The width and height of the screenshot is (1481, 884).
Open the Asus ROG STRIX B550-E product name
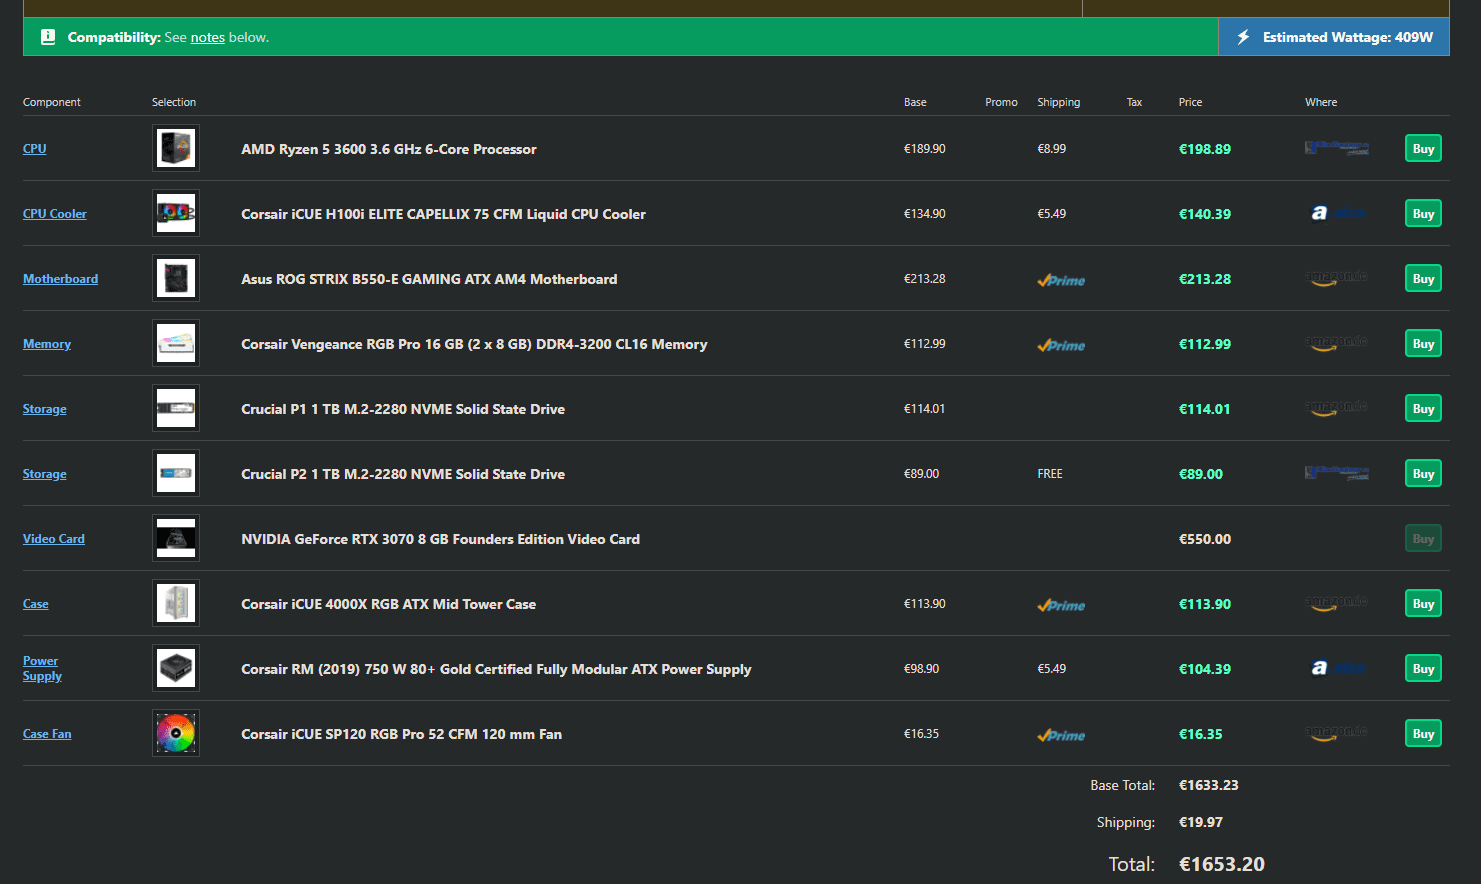[x=429, y=279]
